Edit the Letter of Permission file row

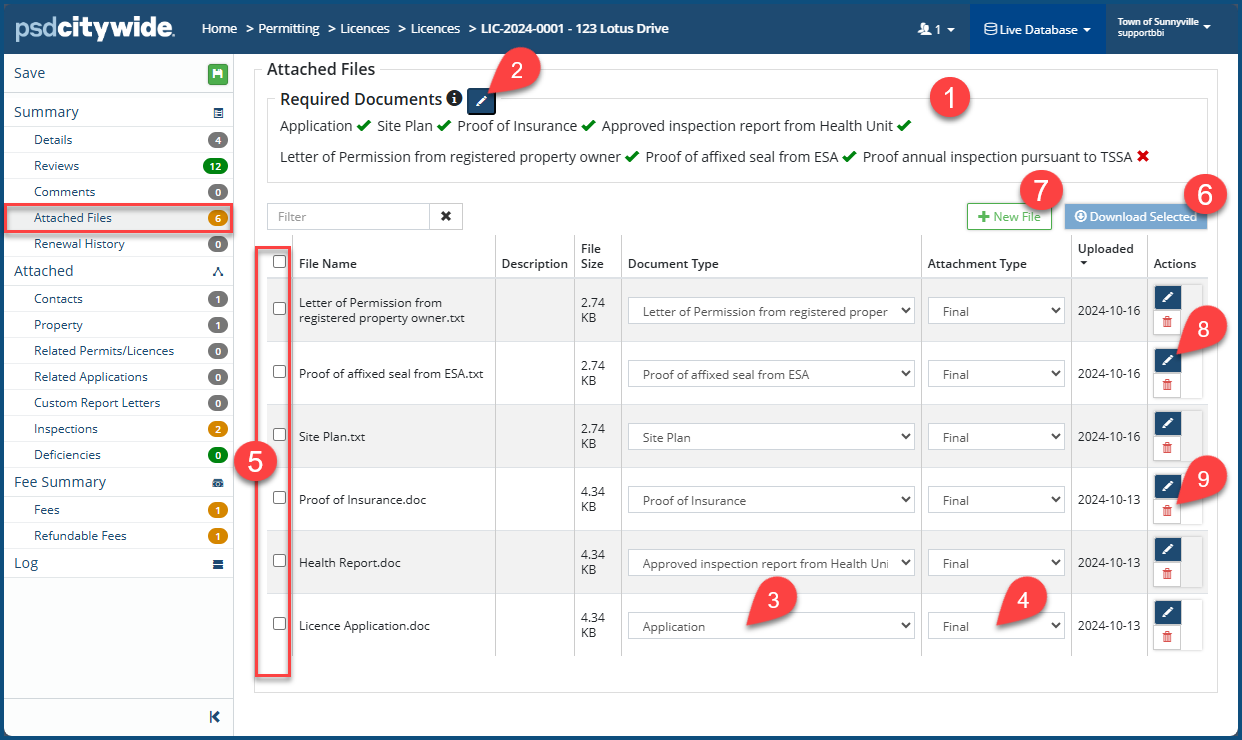coord(1167,297)
